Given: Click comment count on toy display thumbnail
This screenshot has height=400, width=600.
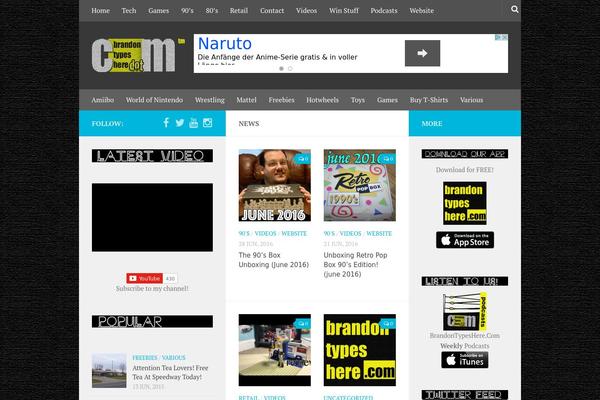Looking at the screenshot, I should pyautogui.click(x=303, y=324).
